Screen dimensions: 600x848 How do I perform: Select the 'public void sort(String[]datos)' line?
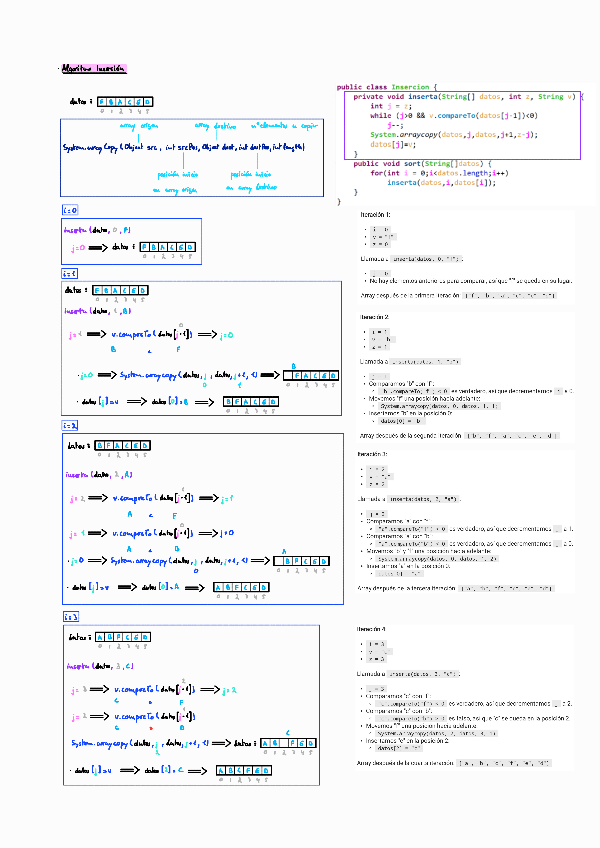[x=422, y=163]
